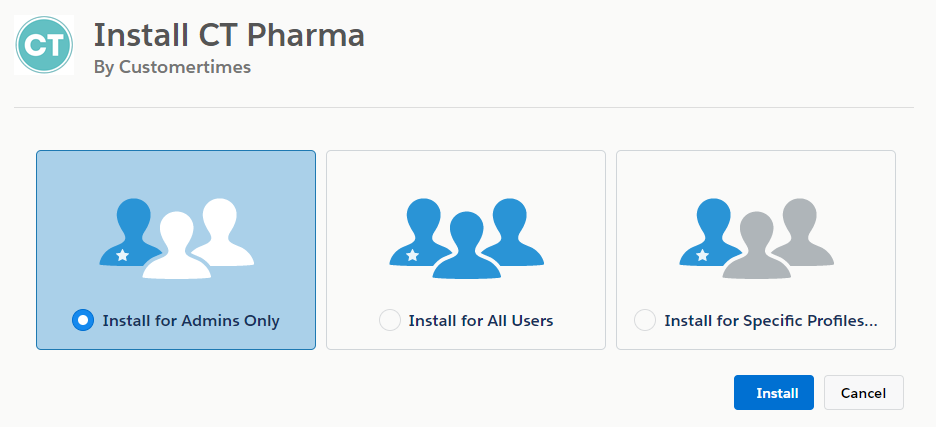Select the Install for Specific Profiles radio button

tap(645, 321)
